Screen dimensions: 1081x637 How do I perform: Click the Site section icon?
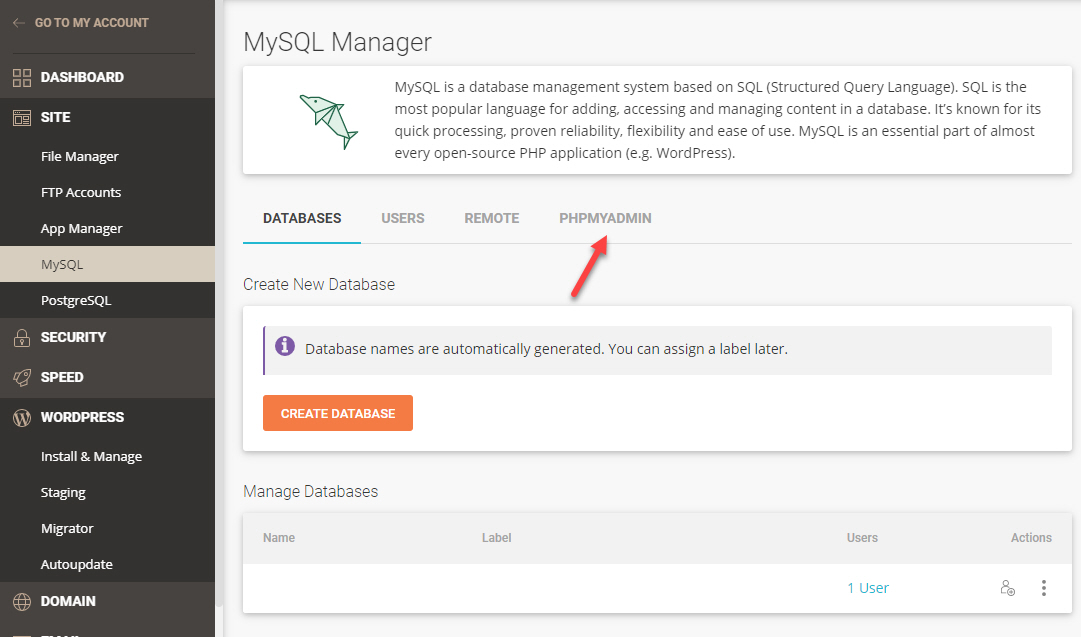click(x=22, y=118)
